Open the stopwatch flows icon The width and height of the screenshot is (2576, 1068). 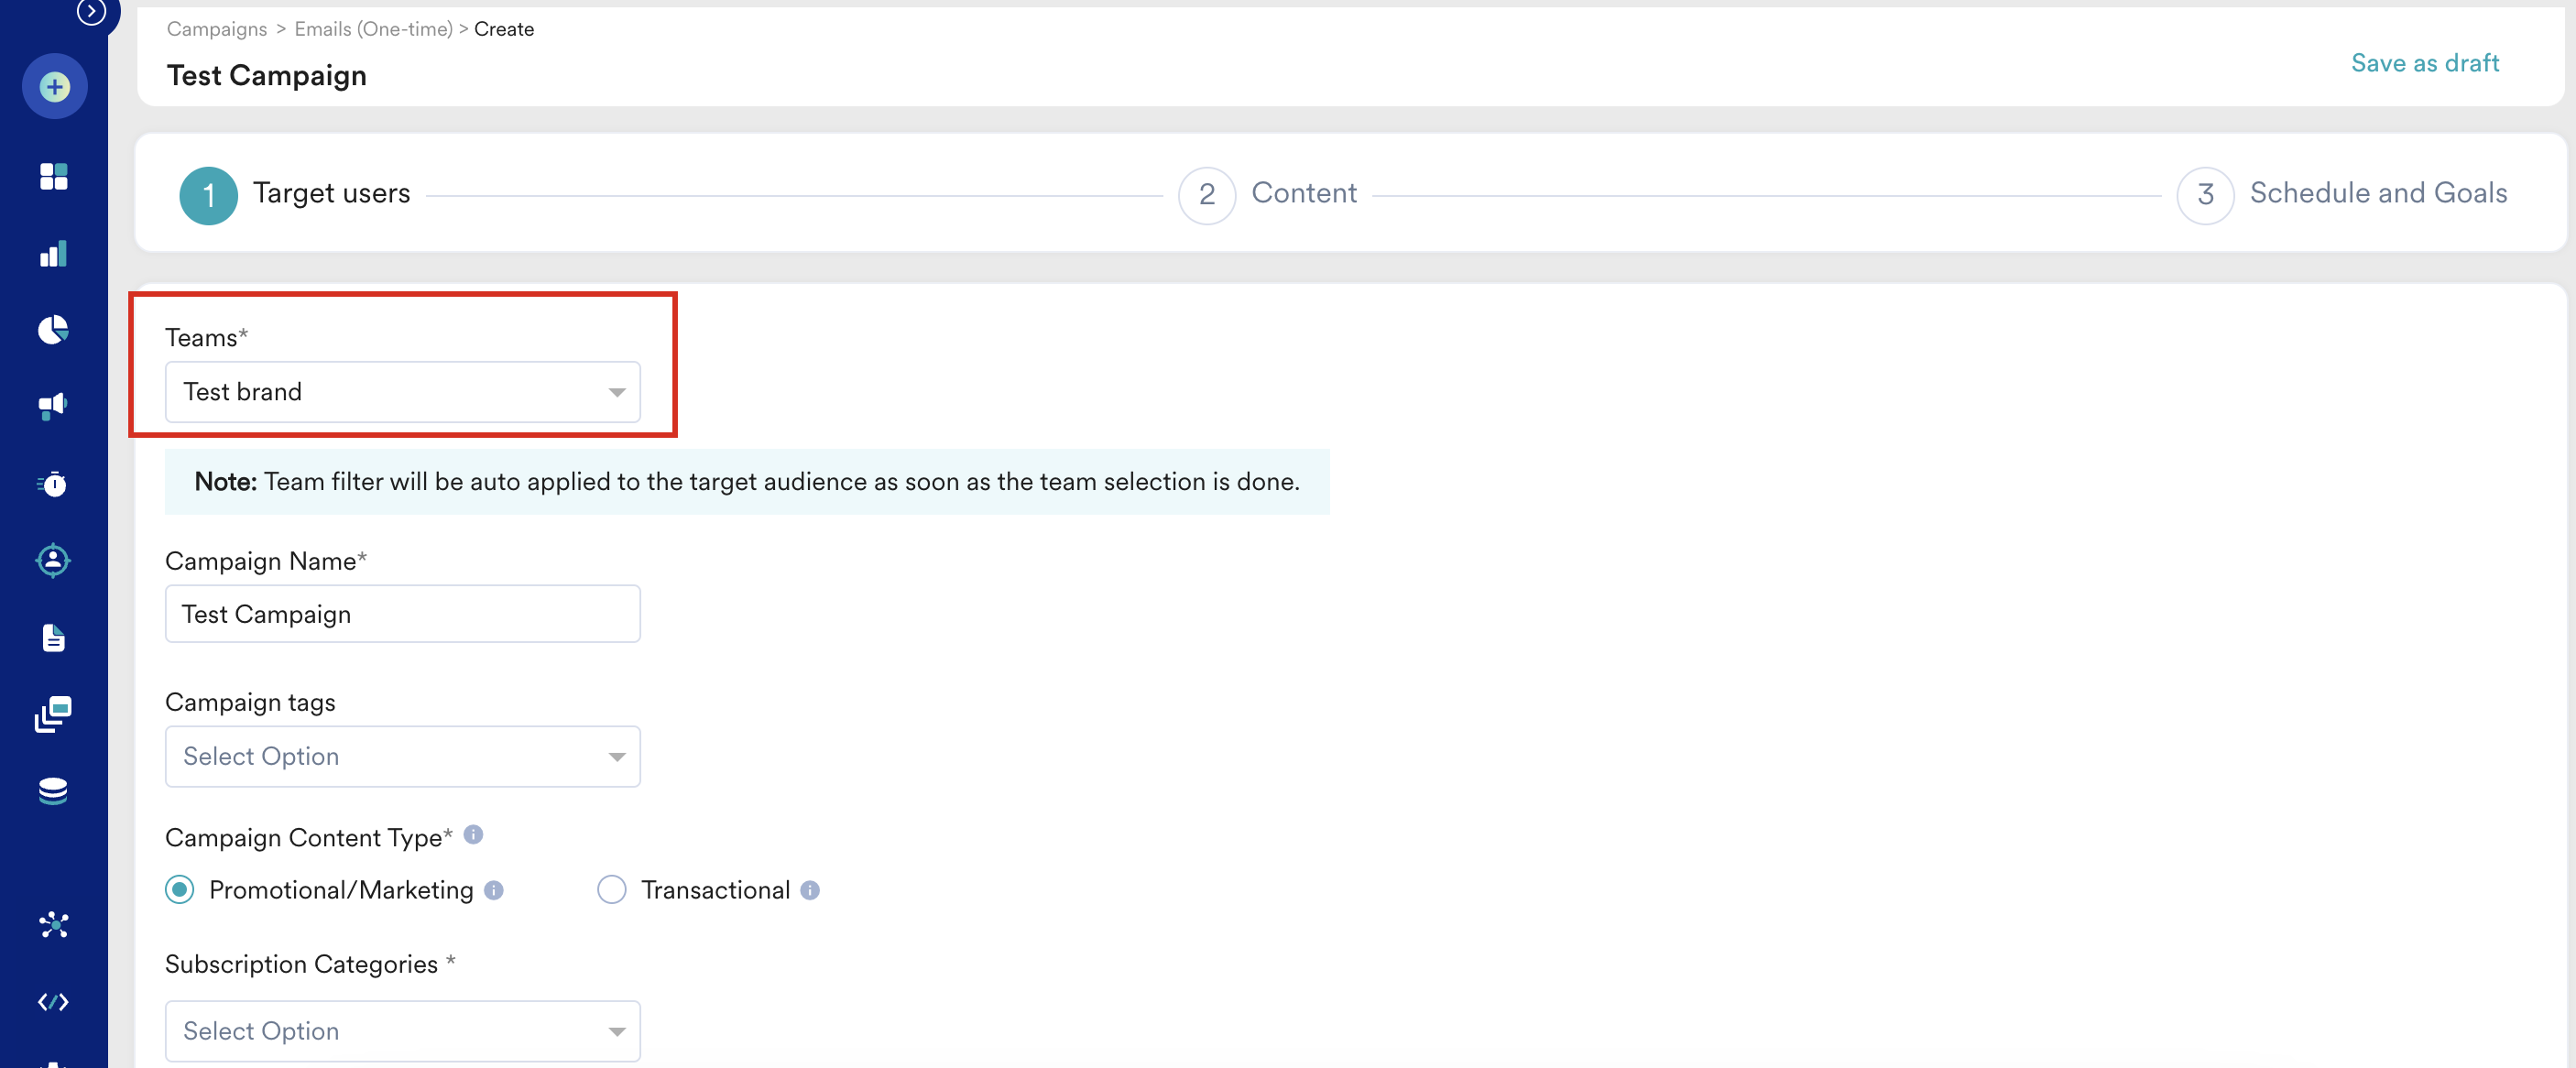click(x=54, y=484)
